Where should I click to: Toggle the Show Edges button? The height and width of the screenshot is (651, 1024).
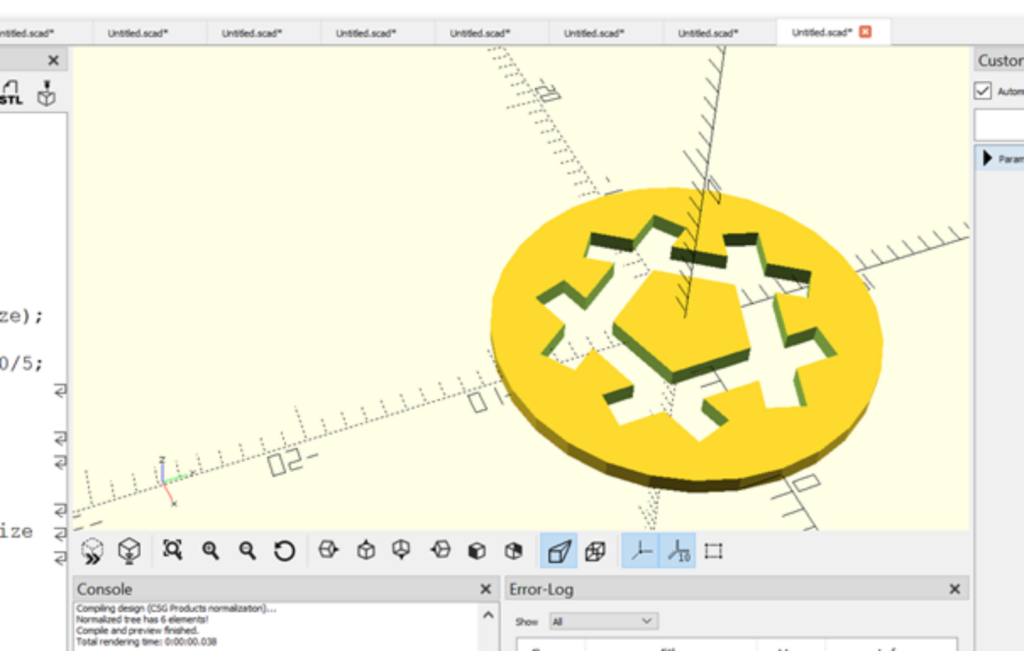[x=713, y=551]
